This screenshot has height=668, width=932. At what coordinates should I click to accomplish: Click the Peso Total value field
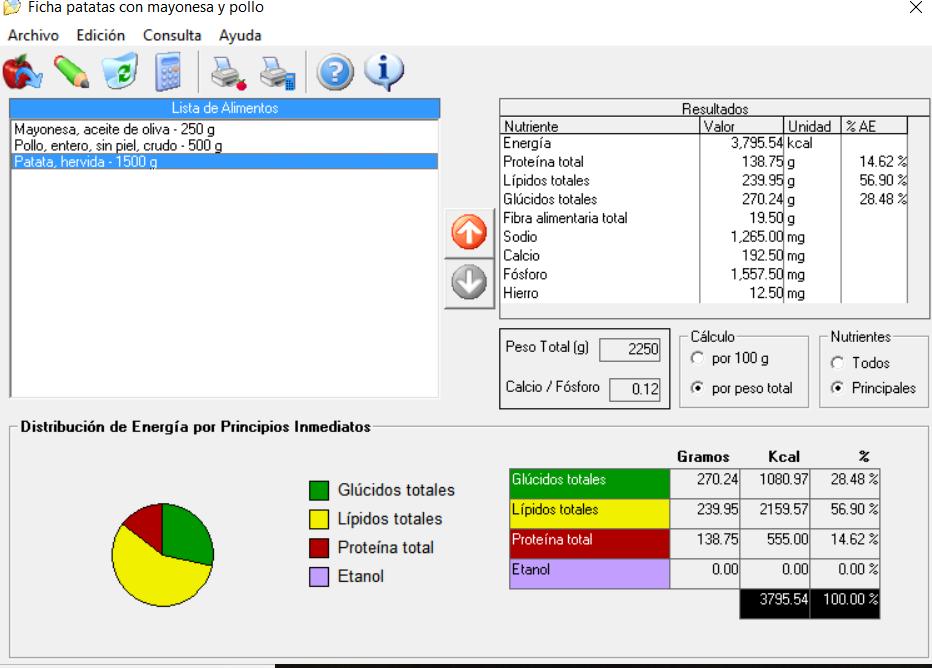[629, 348]
